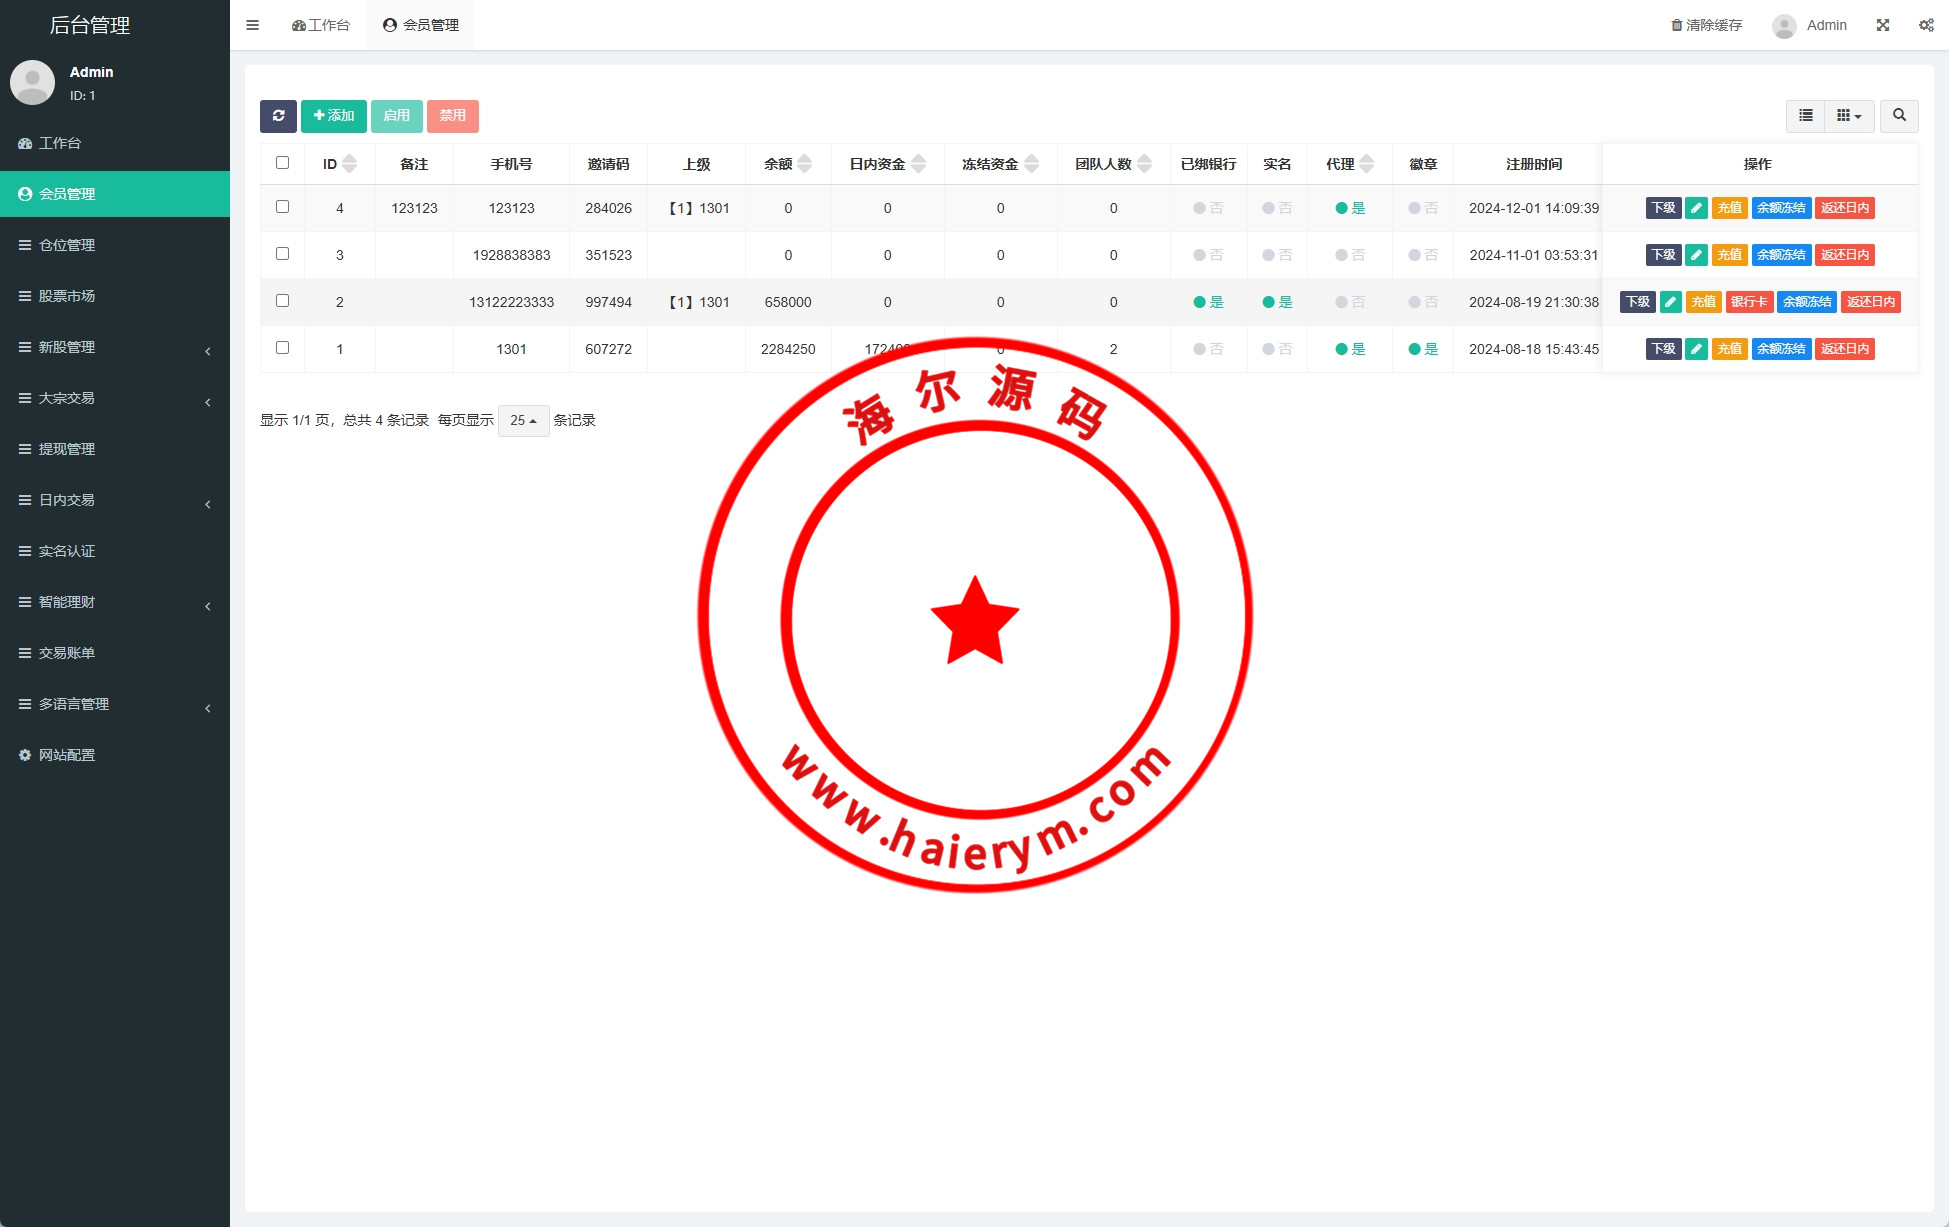Click 清除缓存 in the top bar
This screenshot has width=1949, height=1227.
point(1706,25)
